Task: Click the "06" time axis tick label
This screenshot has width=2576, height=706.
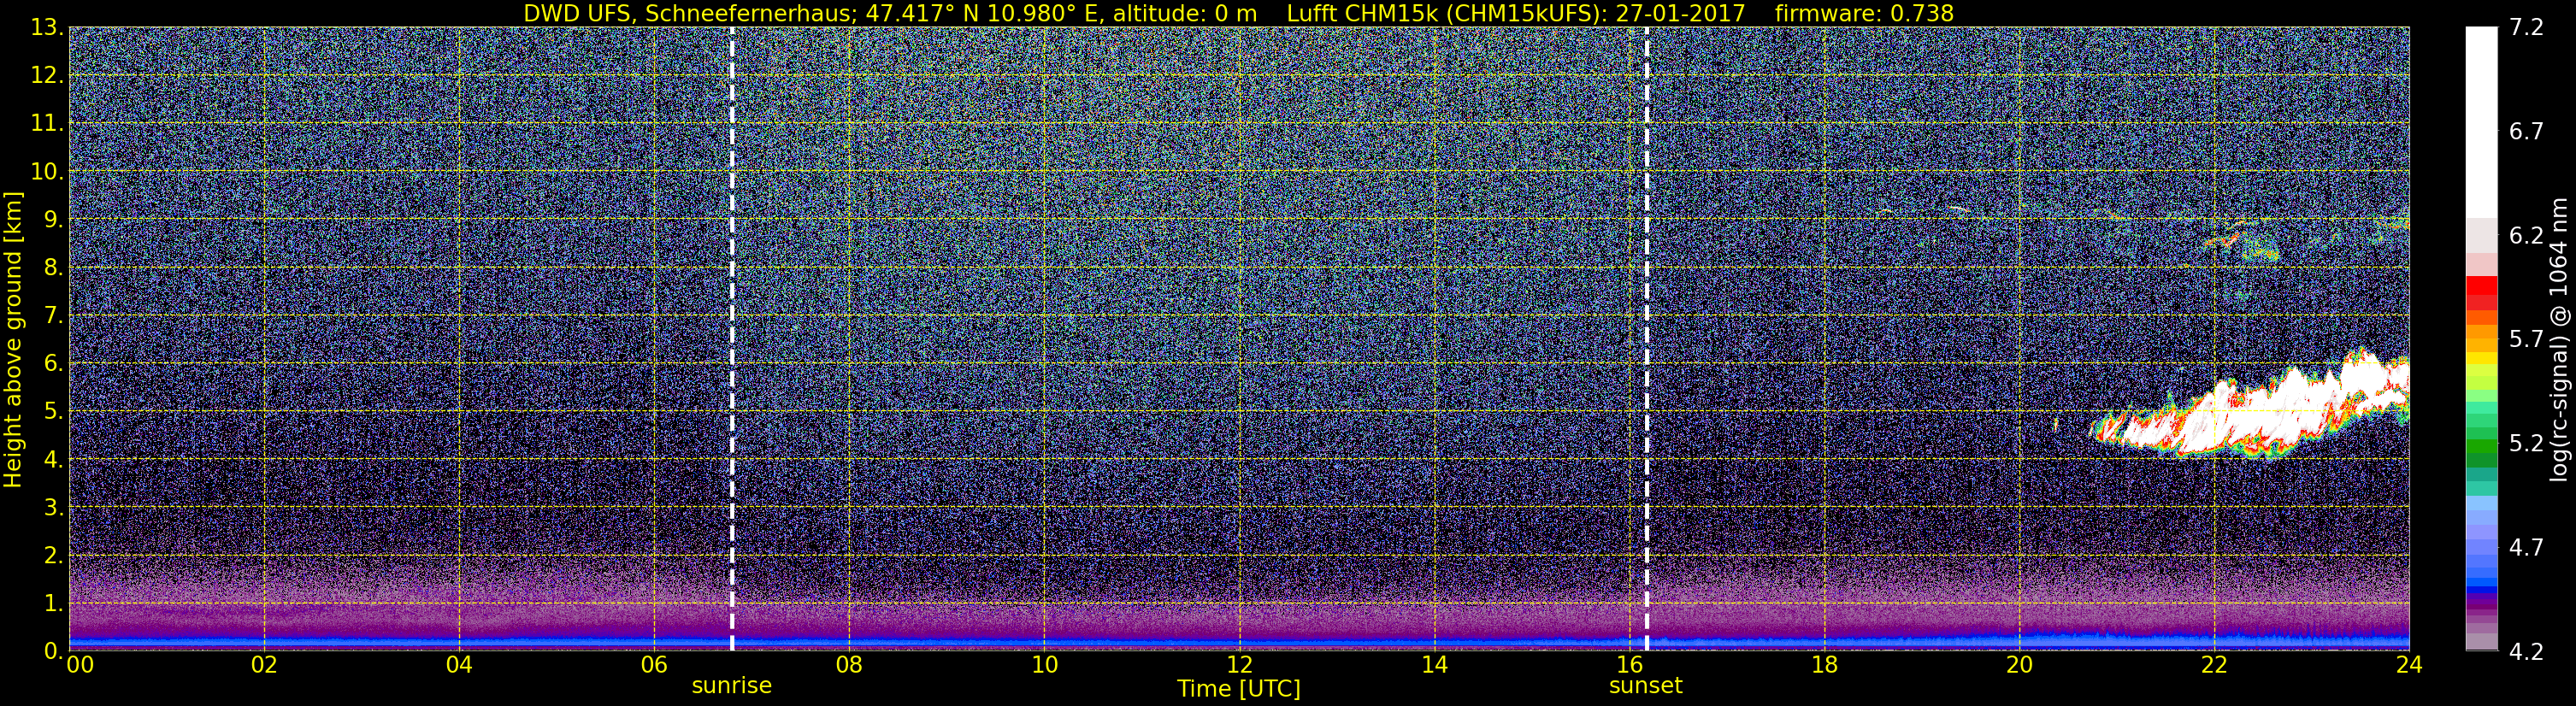Action: tap(654, 665)
